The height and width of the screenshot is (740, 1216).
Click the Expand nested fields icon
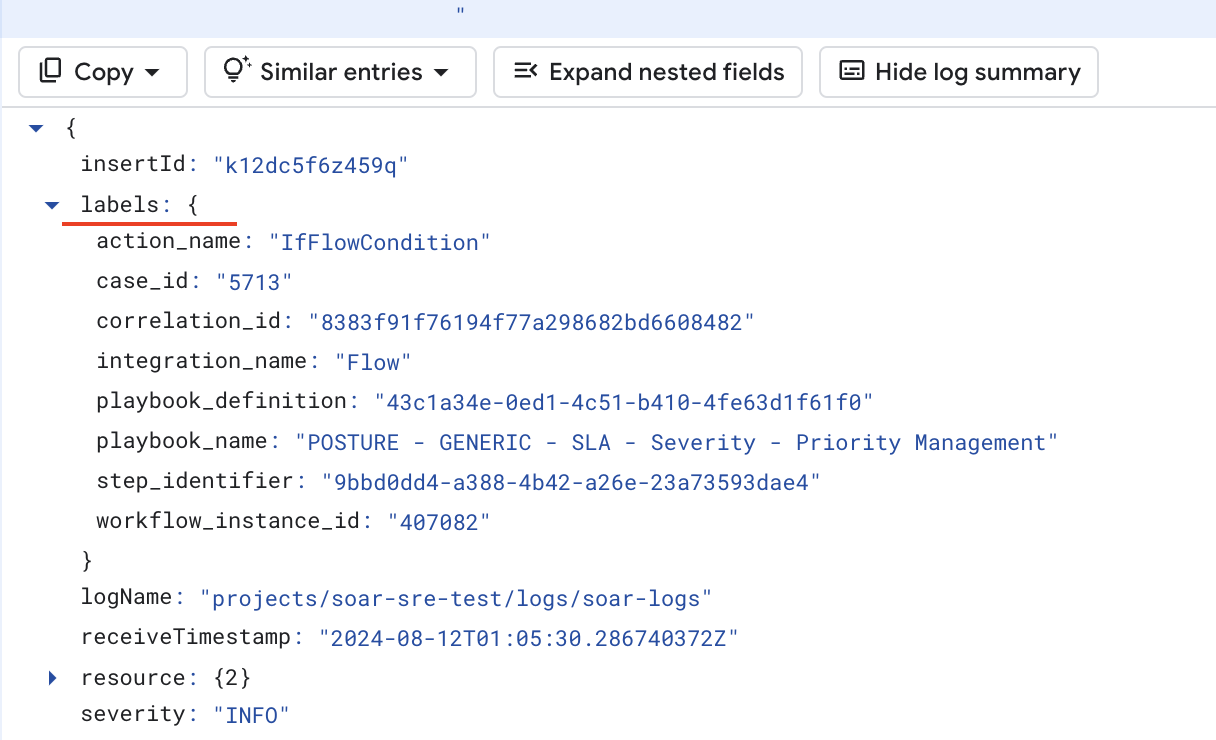(x=527, y=71)
